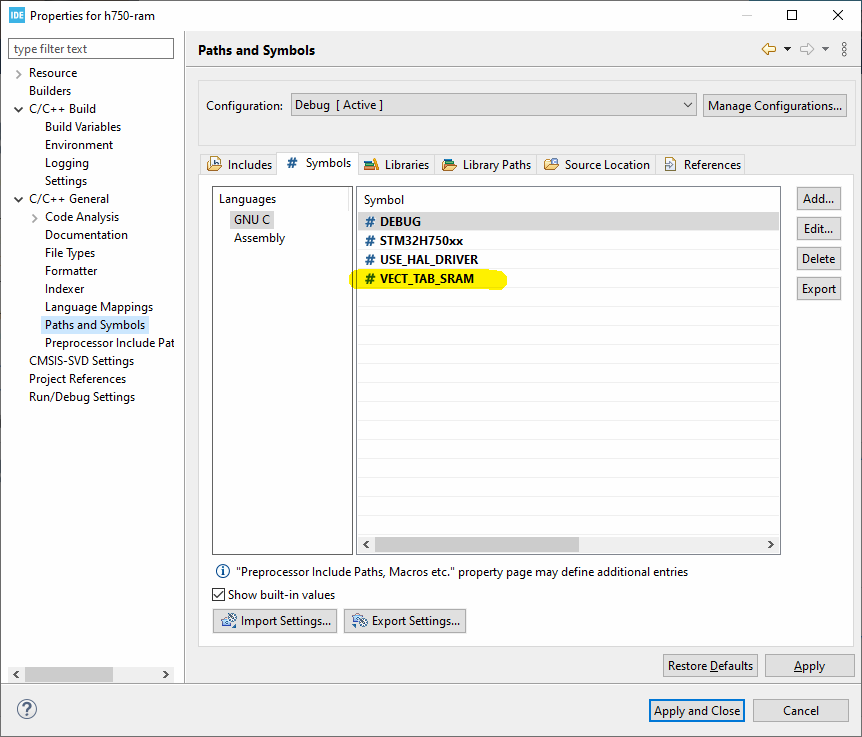
Task: Switch to the Includes tab
Action: (239, 164)
